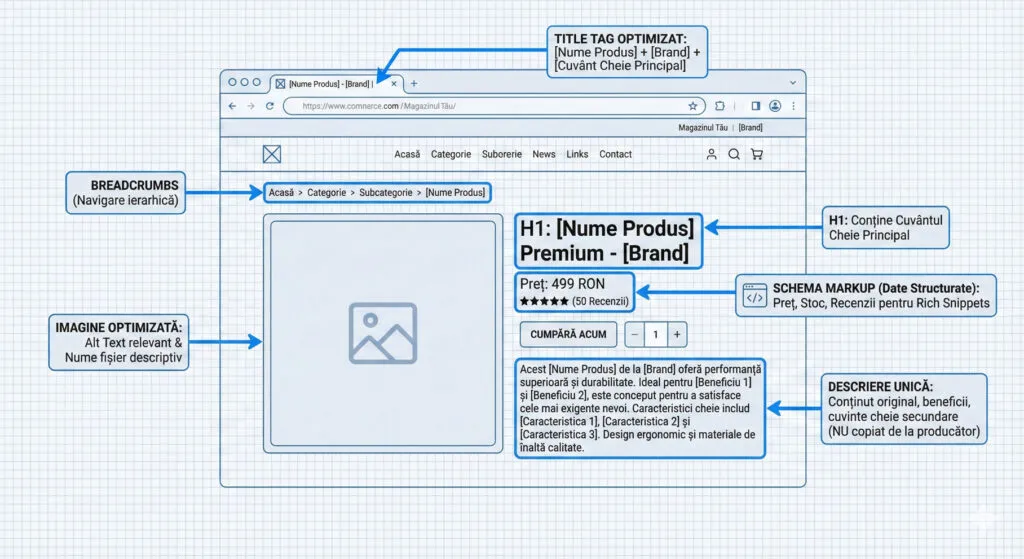Decrease quantity with the minus stepper
The height and width of the screenshot is (559, 1024).
[637, 334]
